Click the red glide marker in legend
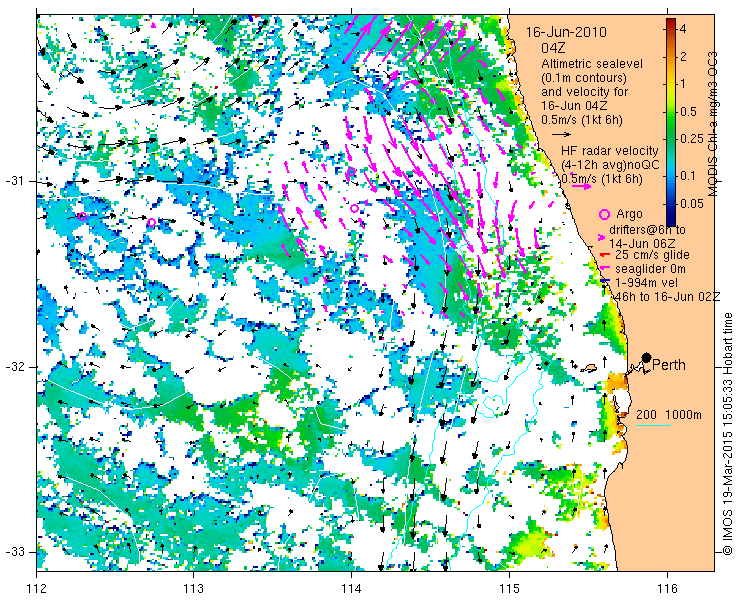 (603, 255)
